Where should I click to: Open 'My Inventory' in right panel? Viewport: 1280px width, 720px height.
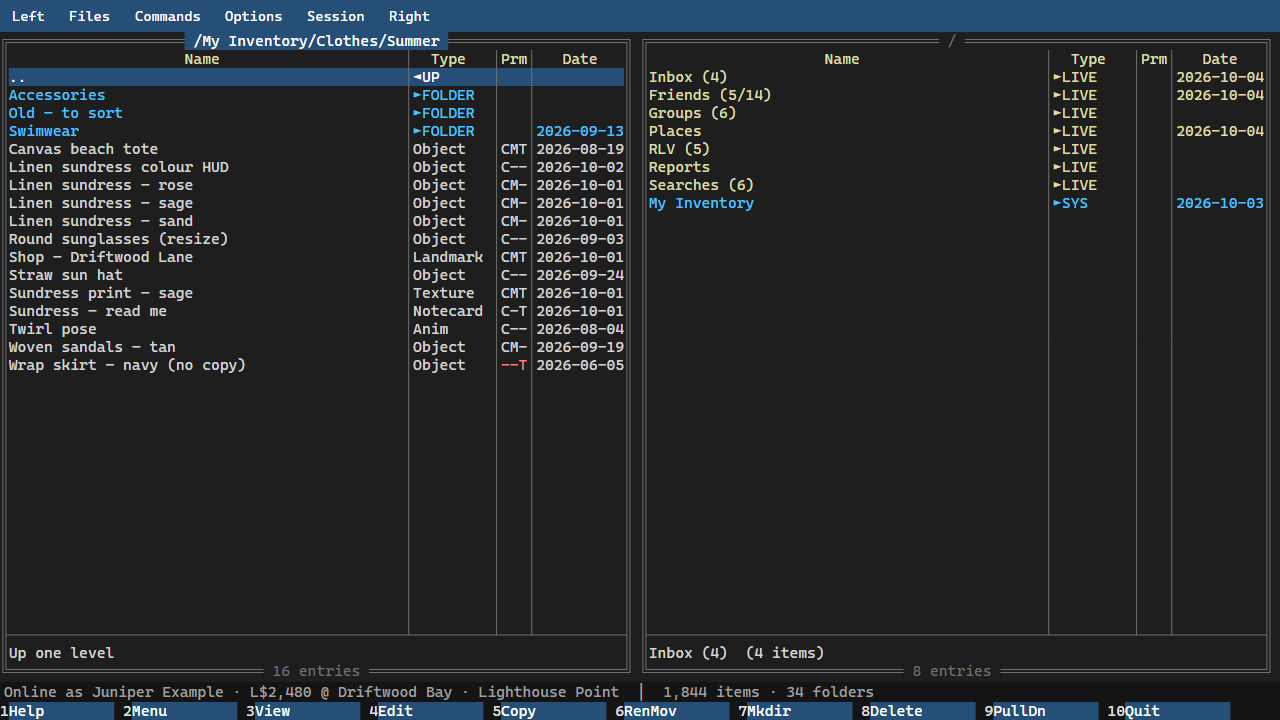pos(956,203)
